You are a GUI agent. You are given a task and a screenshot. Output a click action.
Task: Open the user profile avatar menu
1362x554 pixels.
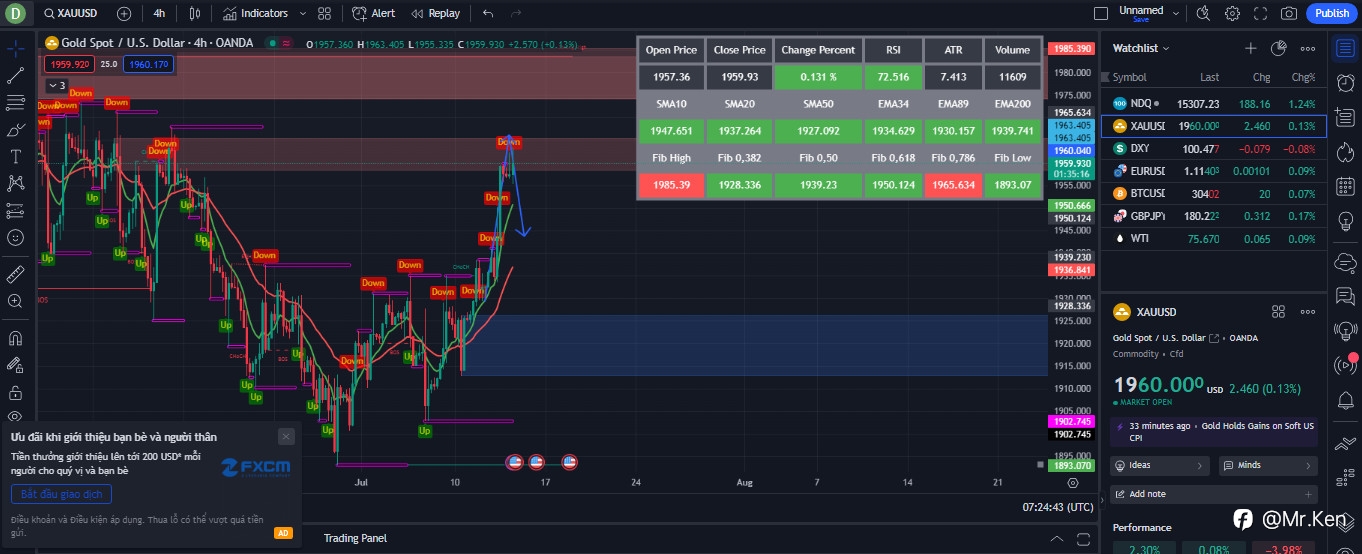(x=16, y=13)
